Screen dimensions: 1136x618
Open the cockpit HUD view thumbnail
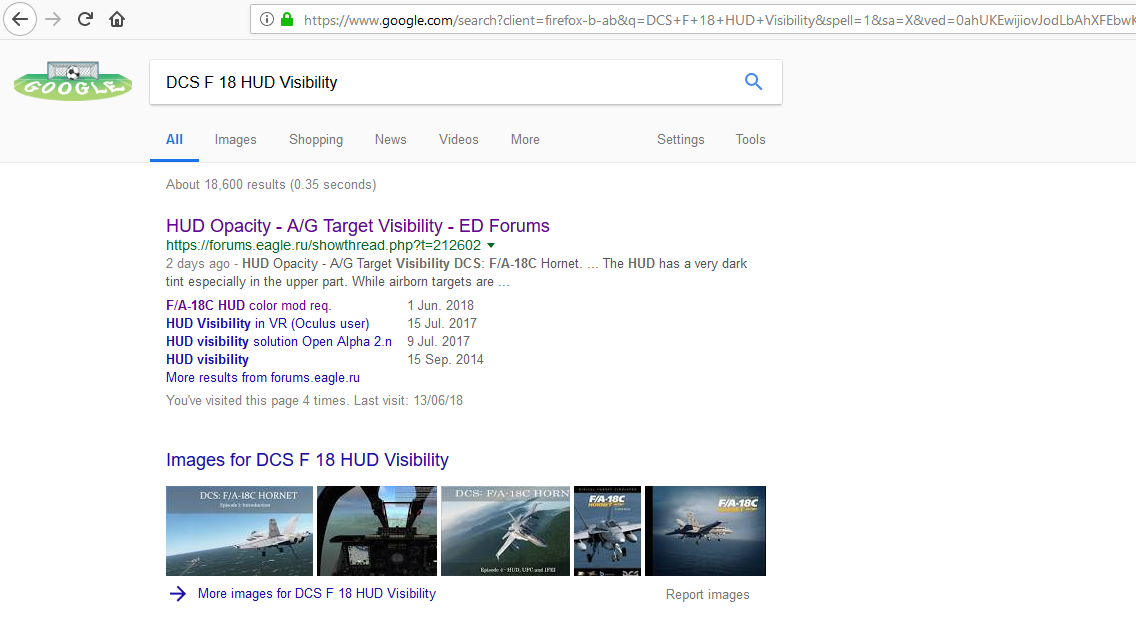[377, 531]
